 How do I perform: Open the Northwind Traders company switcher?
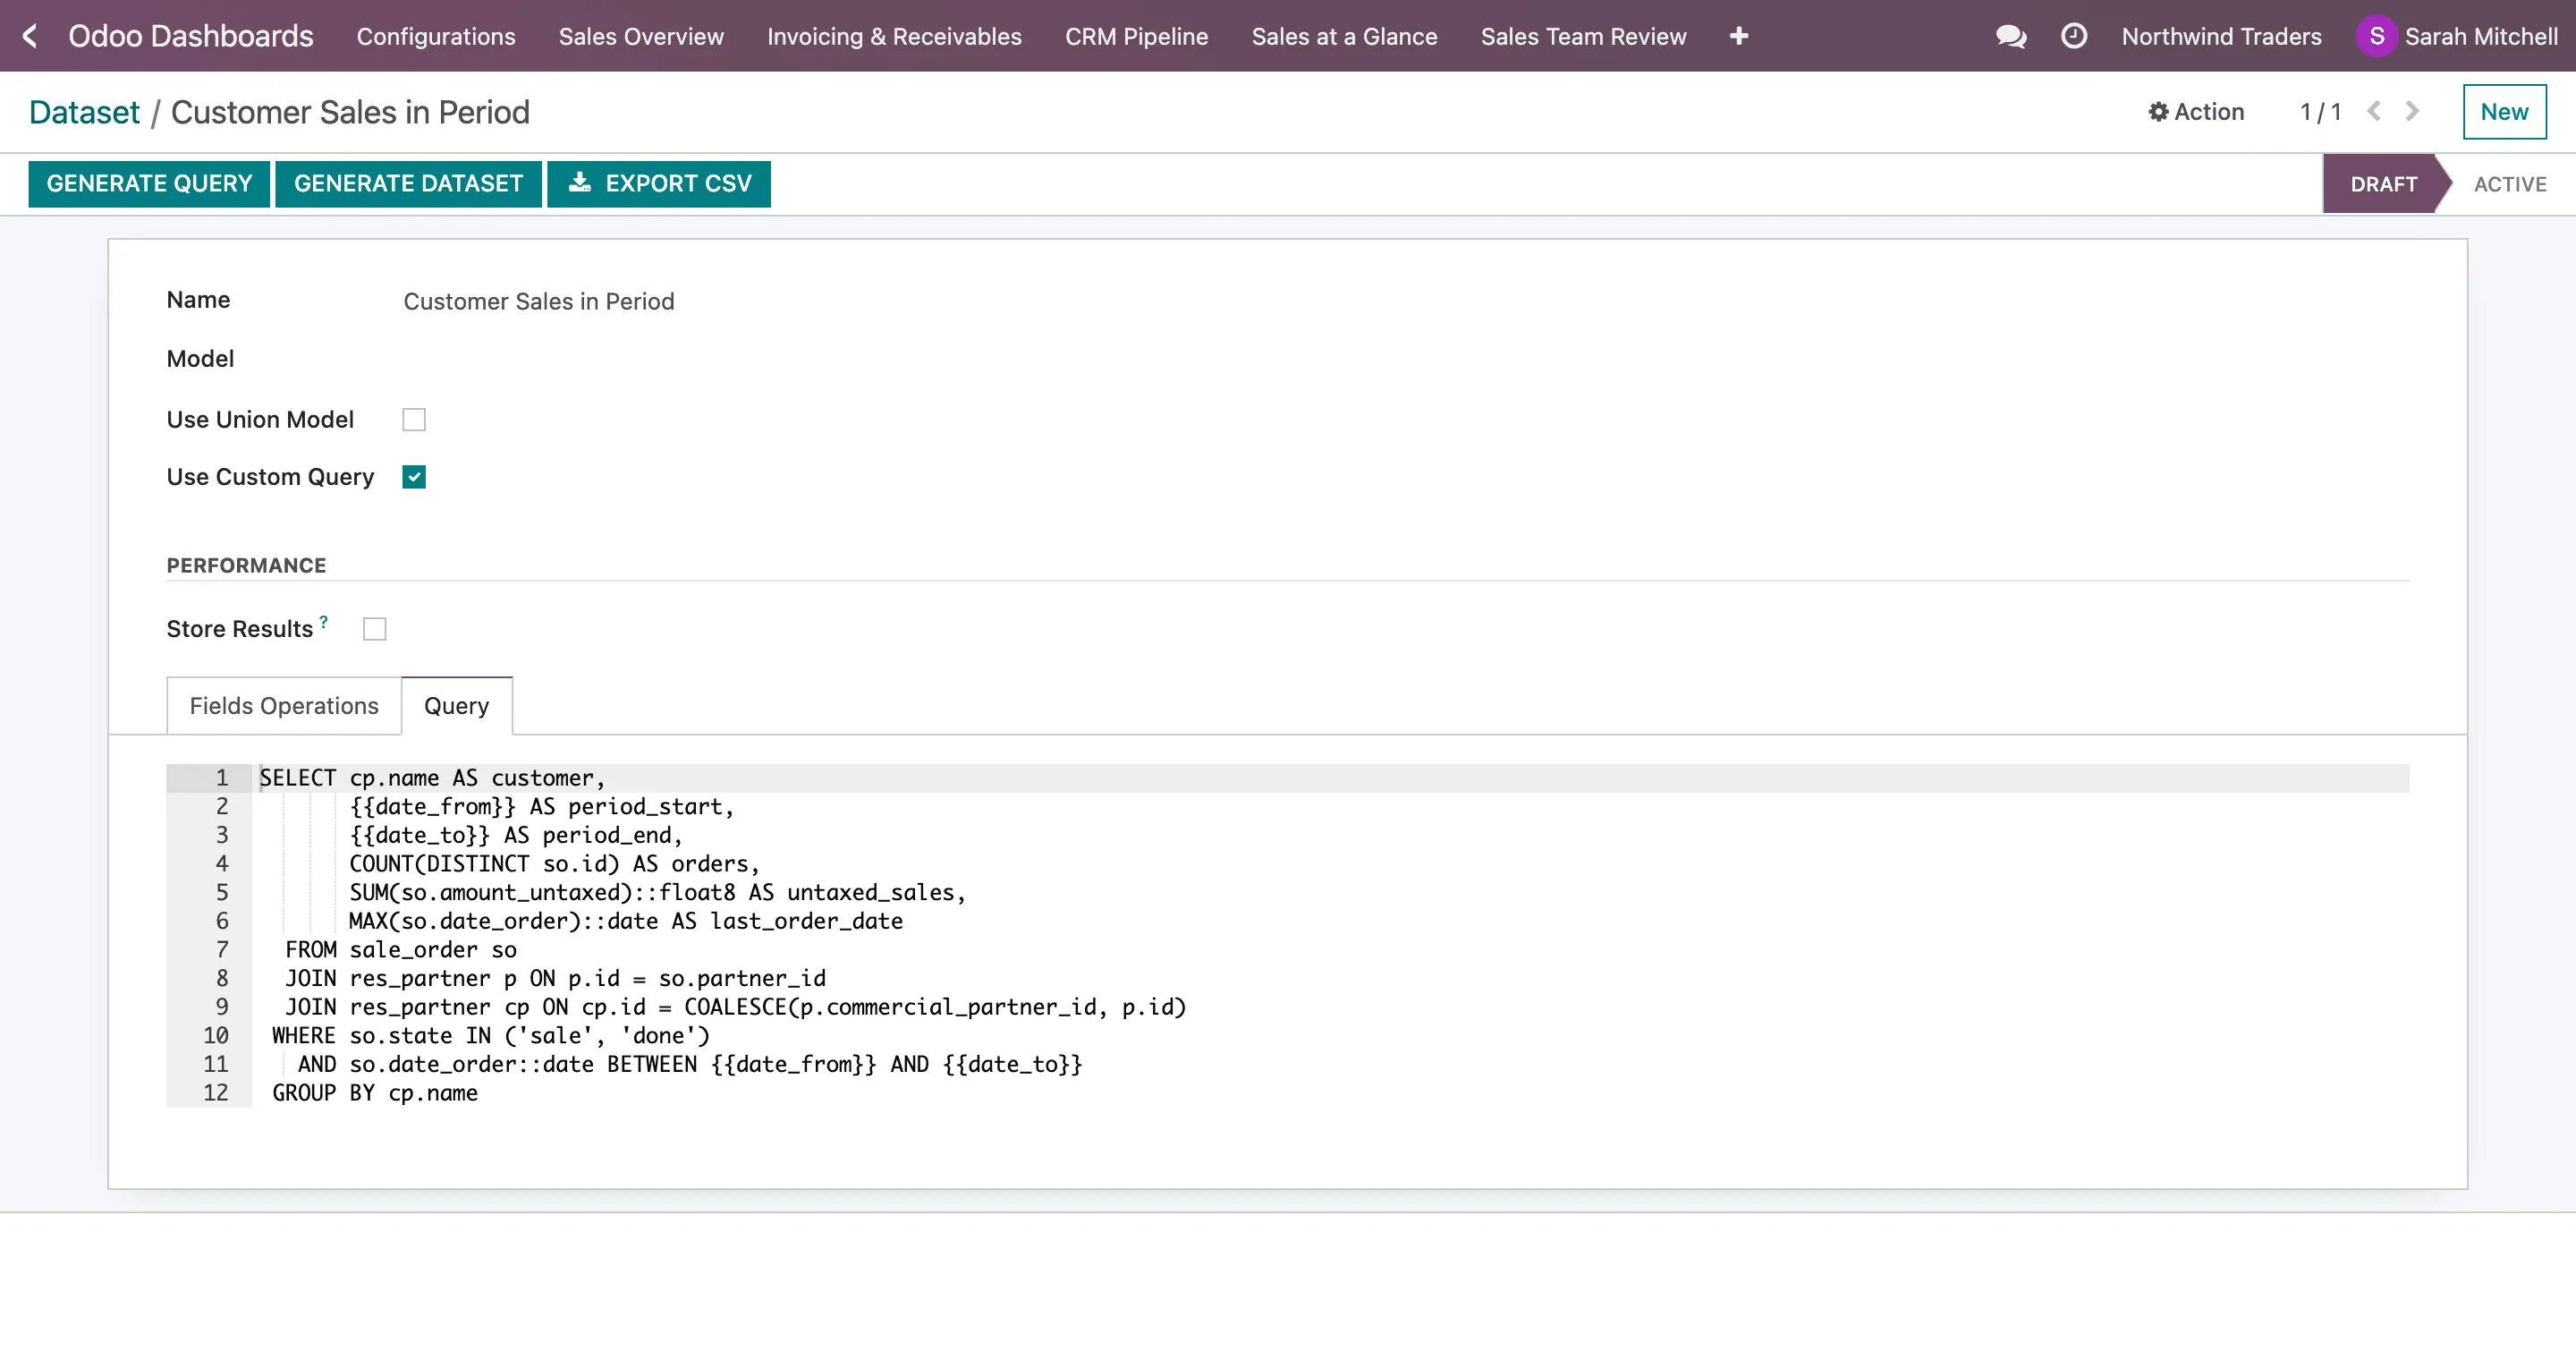click(2221, 36)
